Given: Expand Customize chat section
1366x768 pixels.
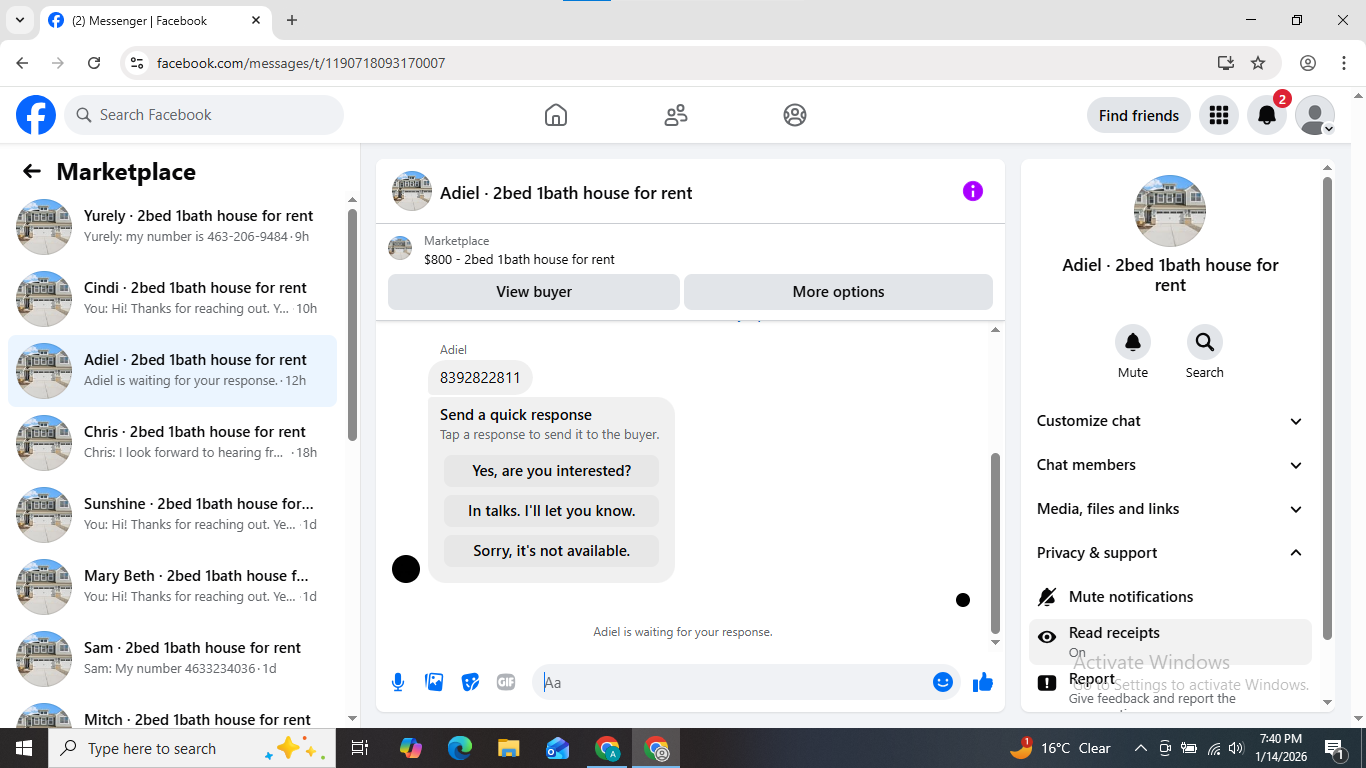Looking at the screenshot, I should pos(1170,421).
